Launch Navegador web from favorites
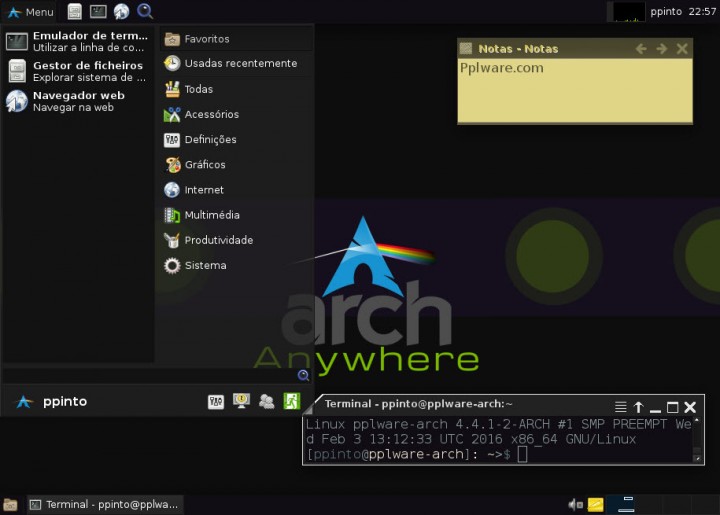 (x=77, y=101)
